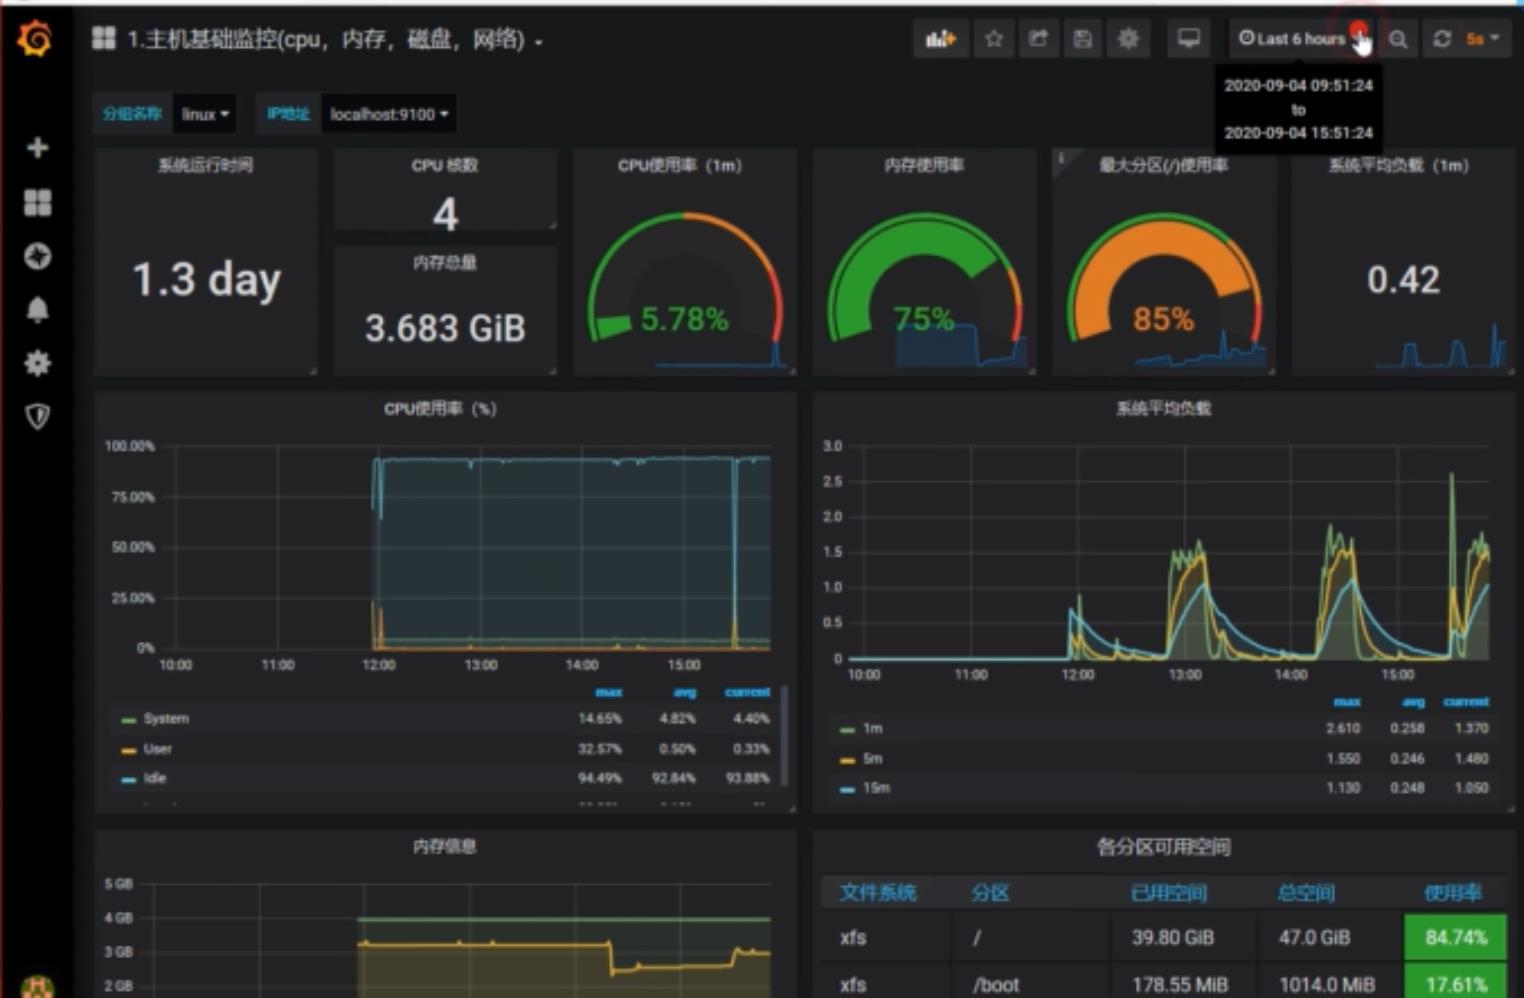The width and height of the screenshot is (1524, 998).
Task: Click info icon on largest partition panel
Action: tap(1061, 158)
